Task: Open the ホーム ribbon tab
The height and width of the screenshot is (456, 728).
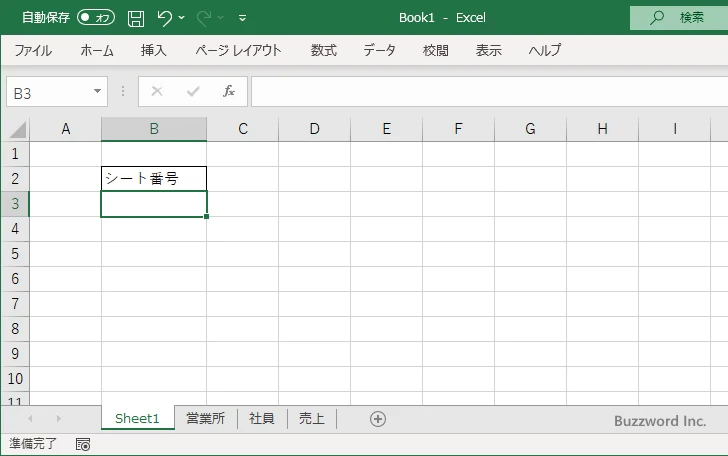Action: click(x=97, y=50)
